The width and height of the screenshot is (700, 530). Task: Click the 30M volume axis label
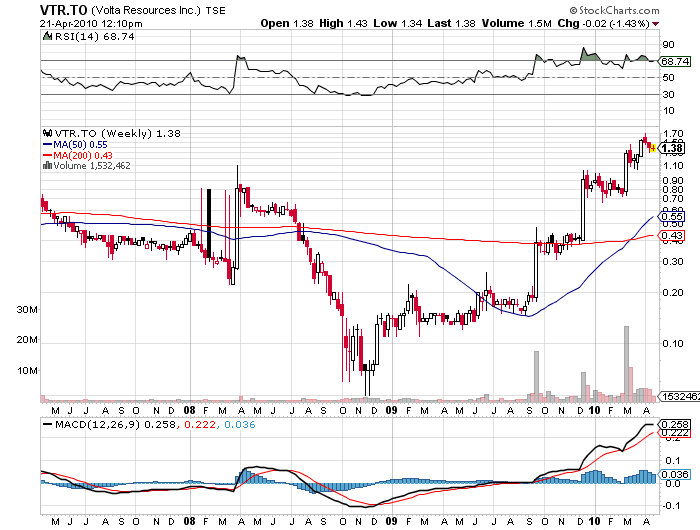[x=27, y=309]
